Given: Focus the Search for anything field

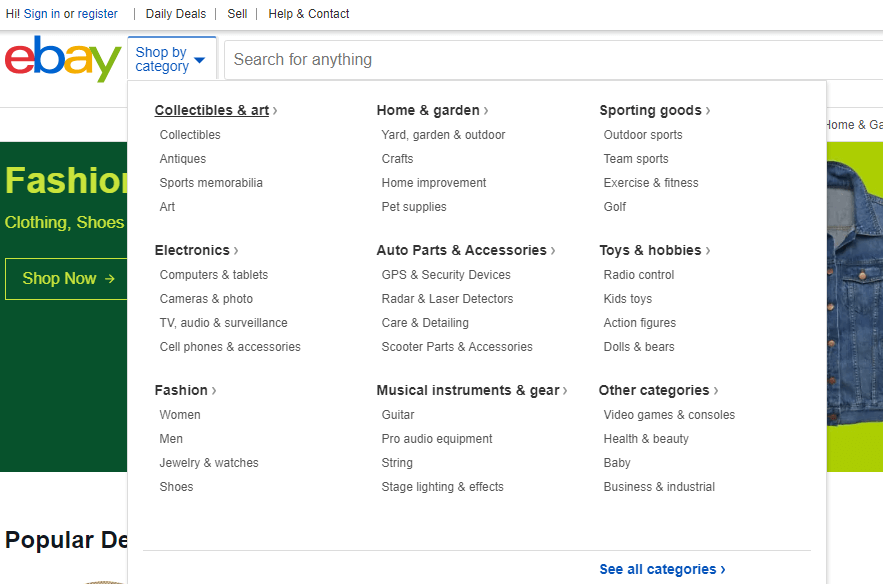Looking at the screenshot, I should (553, 60).
